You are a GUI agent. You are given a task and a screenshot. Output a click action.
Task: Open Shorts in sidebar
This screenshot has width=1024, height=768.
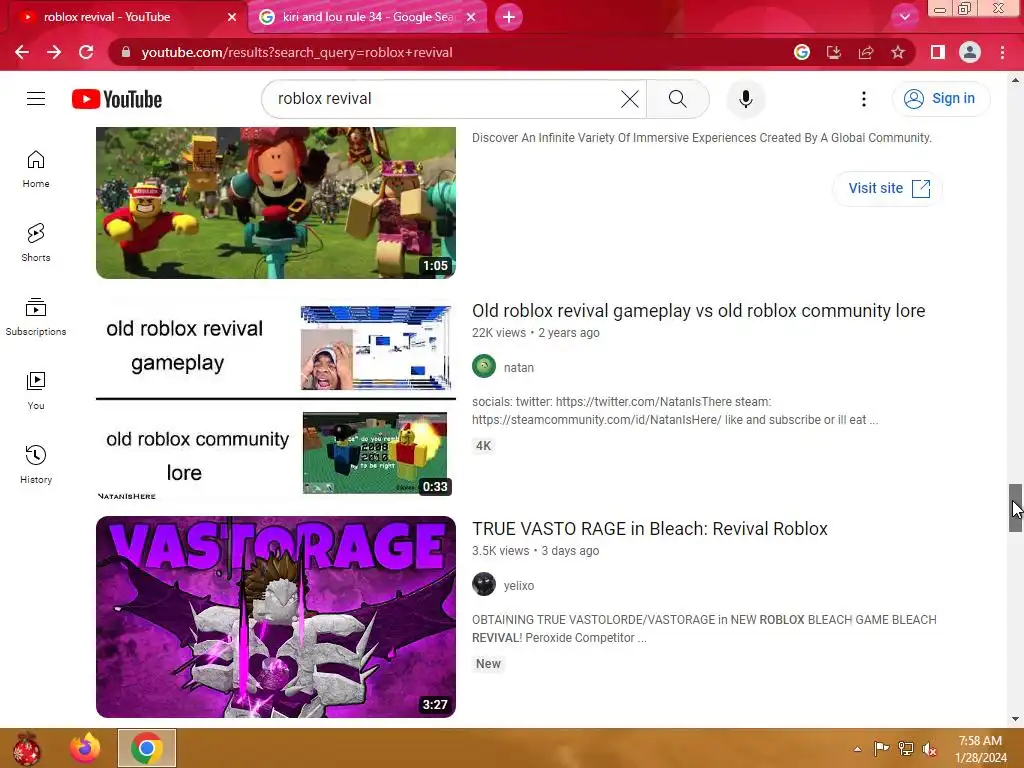(36, 242)
